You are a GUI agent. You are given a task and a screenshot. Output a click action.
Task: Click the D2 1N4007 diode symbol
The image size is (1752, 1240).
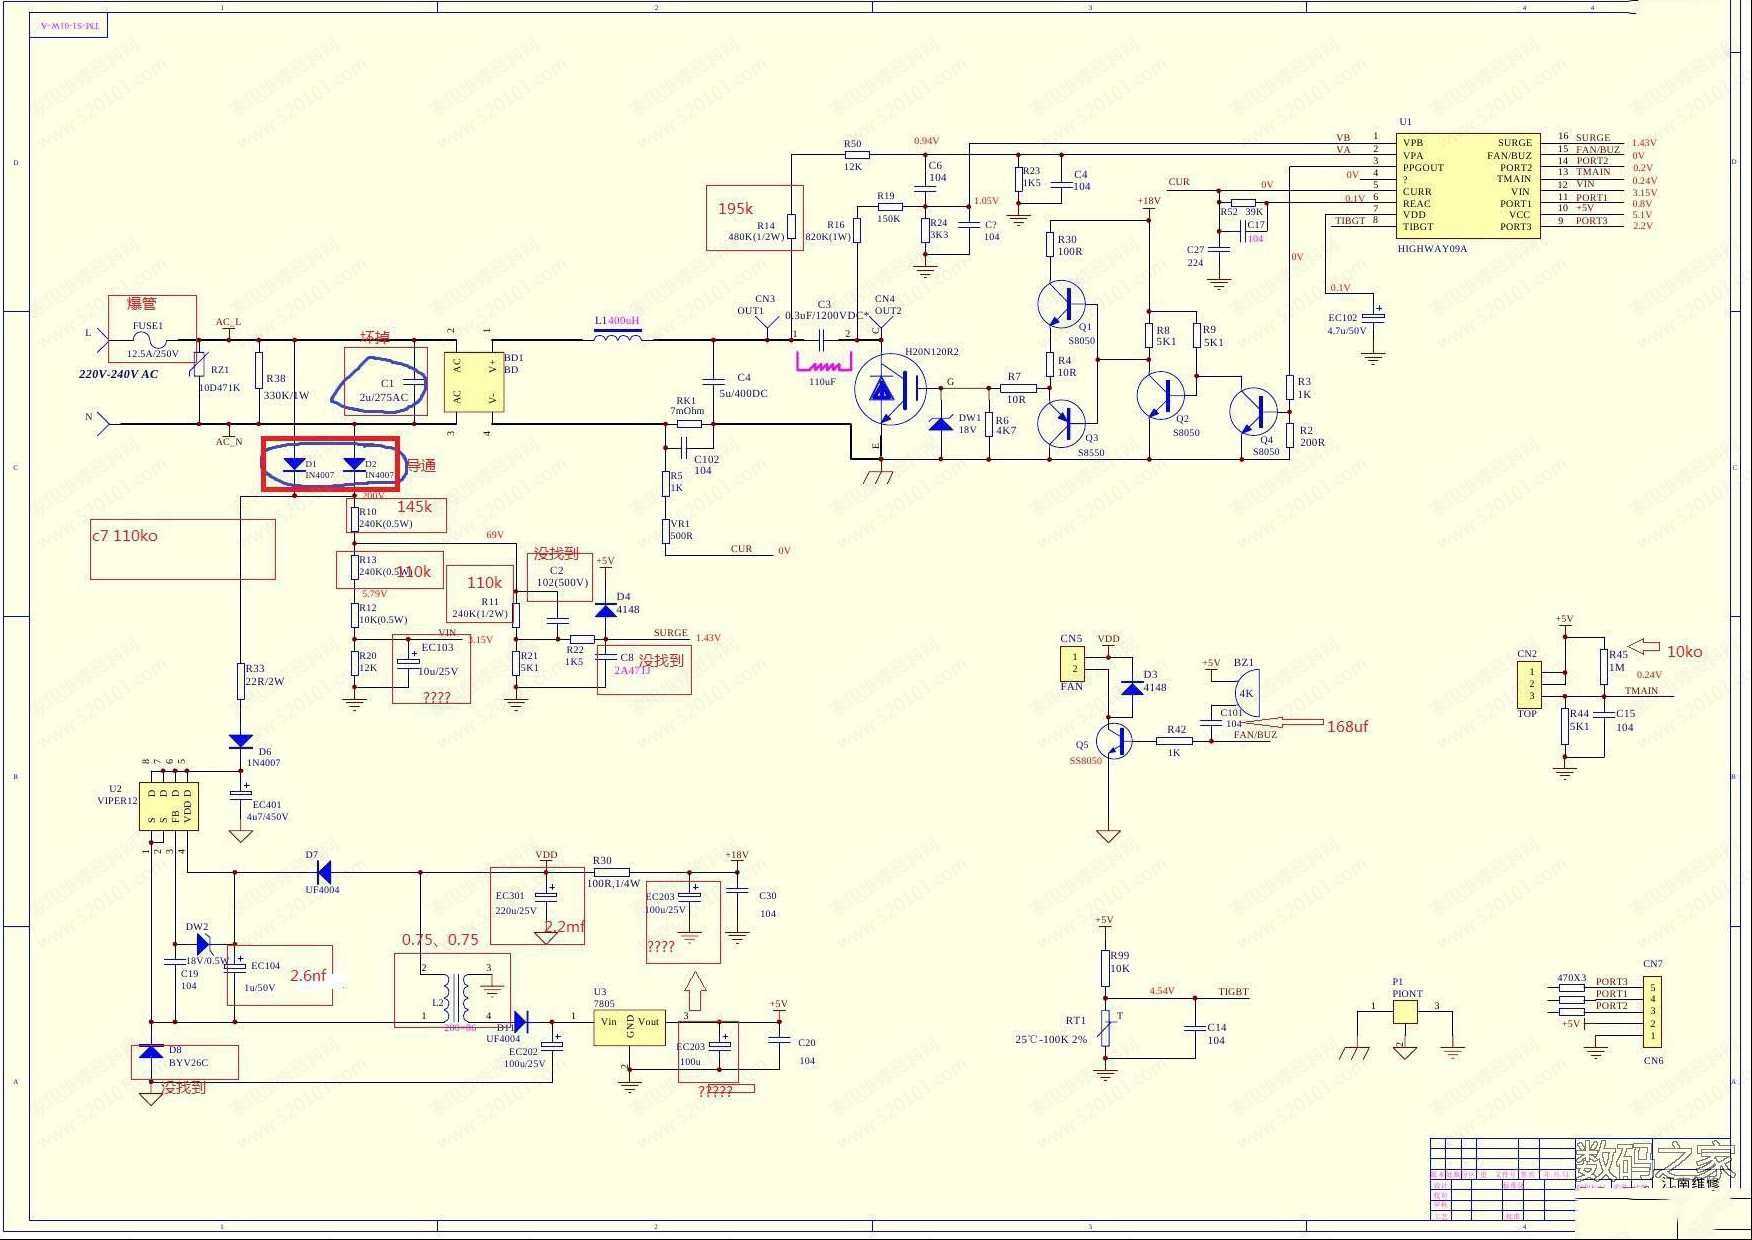tap(354, 464)
